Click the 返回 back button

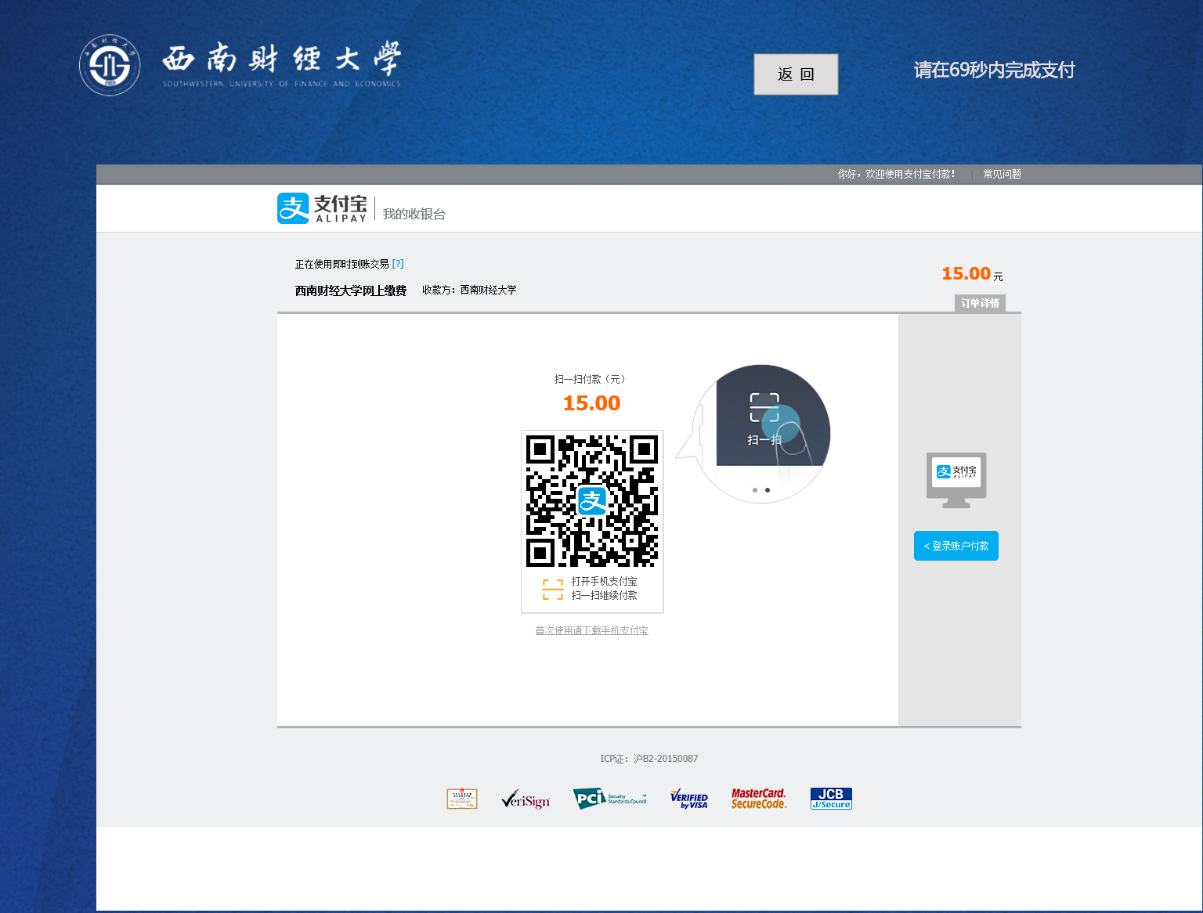point(795,74)
